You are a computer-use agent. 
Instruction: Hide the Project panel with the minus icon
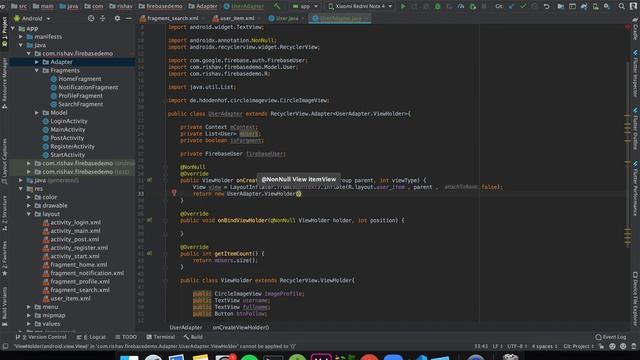coord(129,18)
